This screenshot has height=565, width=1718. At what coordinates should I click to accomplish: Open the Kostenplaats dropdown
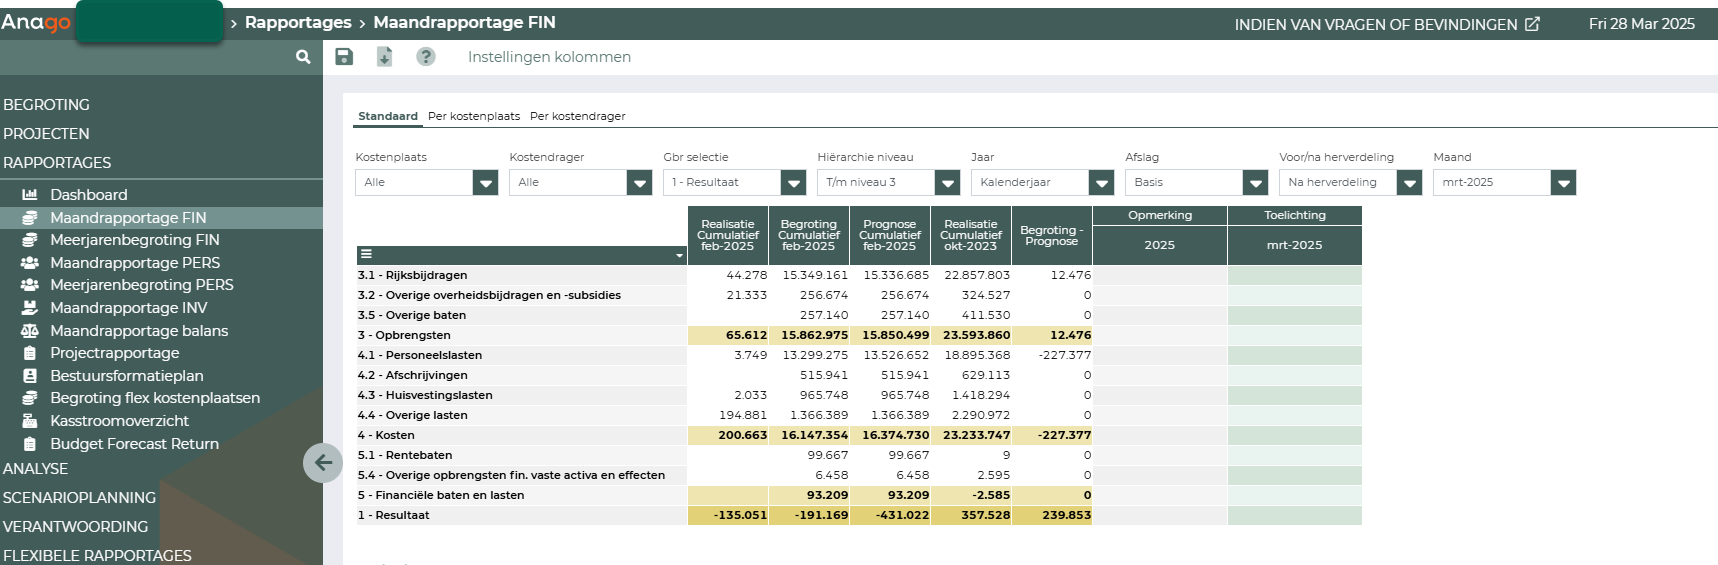[x=426, y=182]
